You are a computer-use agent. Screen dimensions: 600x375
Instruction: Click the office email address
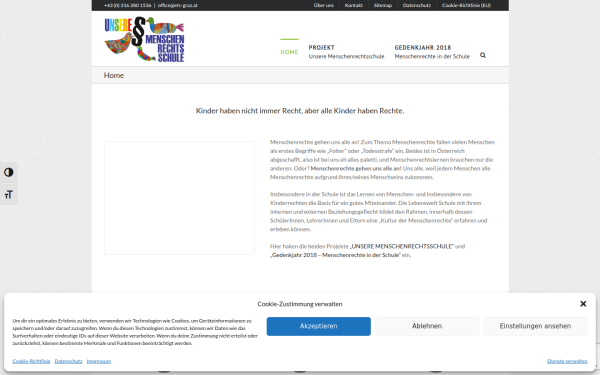[178, 5]
